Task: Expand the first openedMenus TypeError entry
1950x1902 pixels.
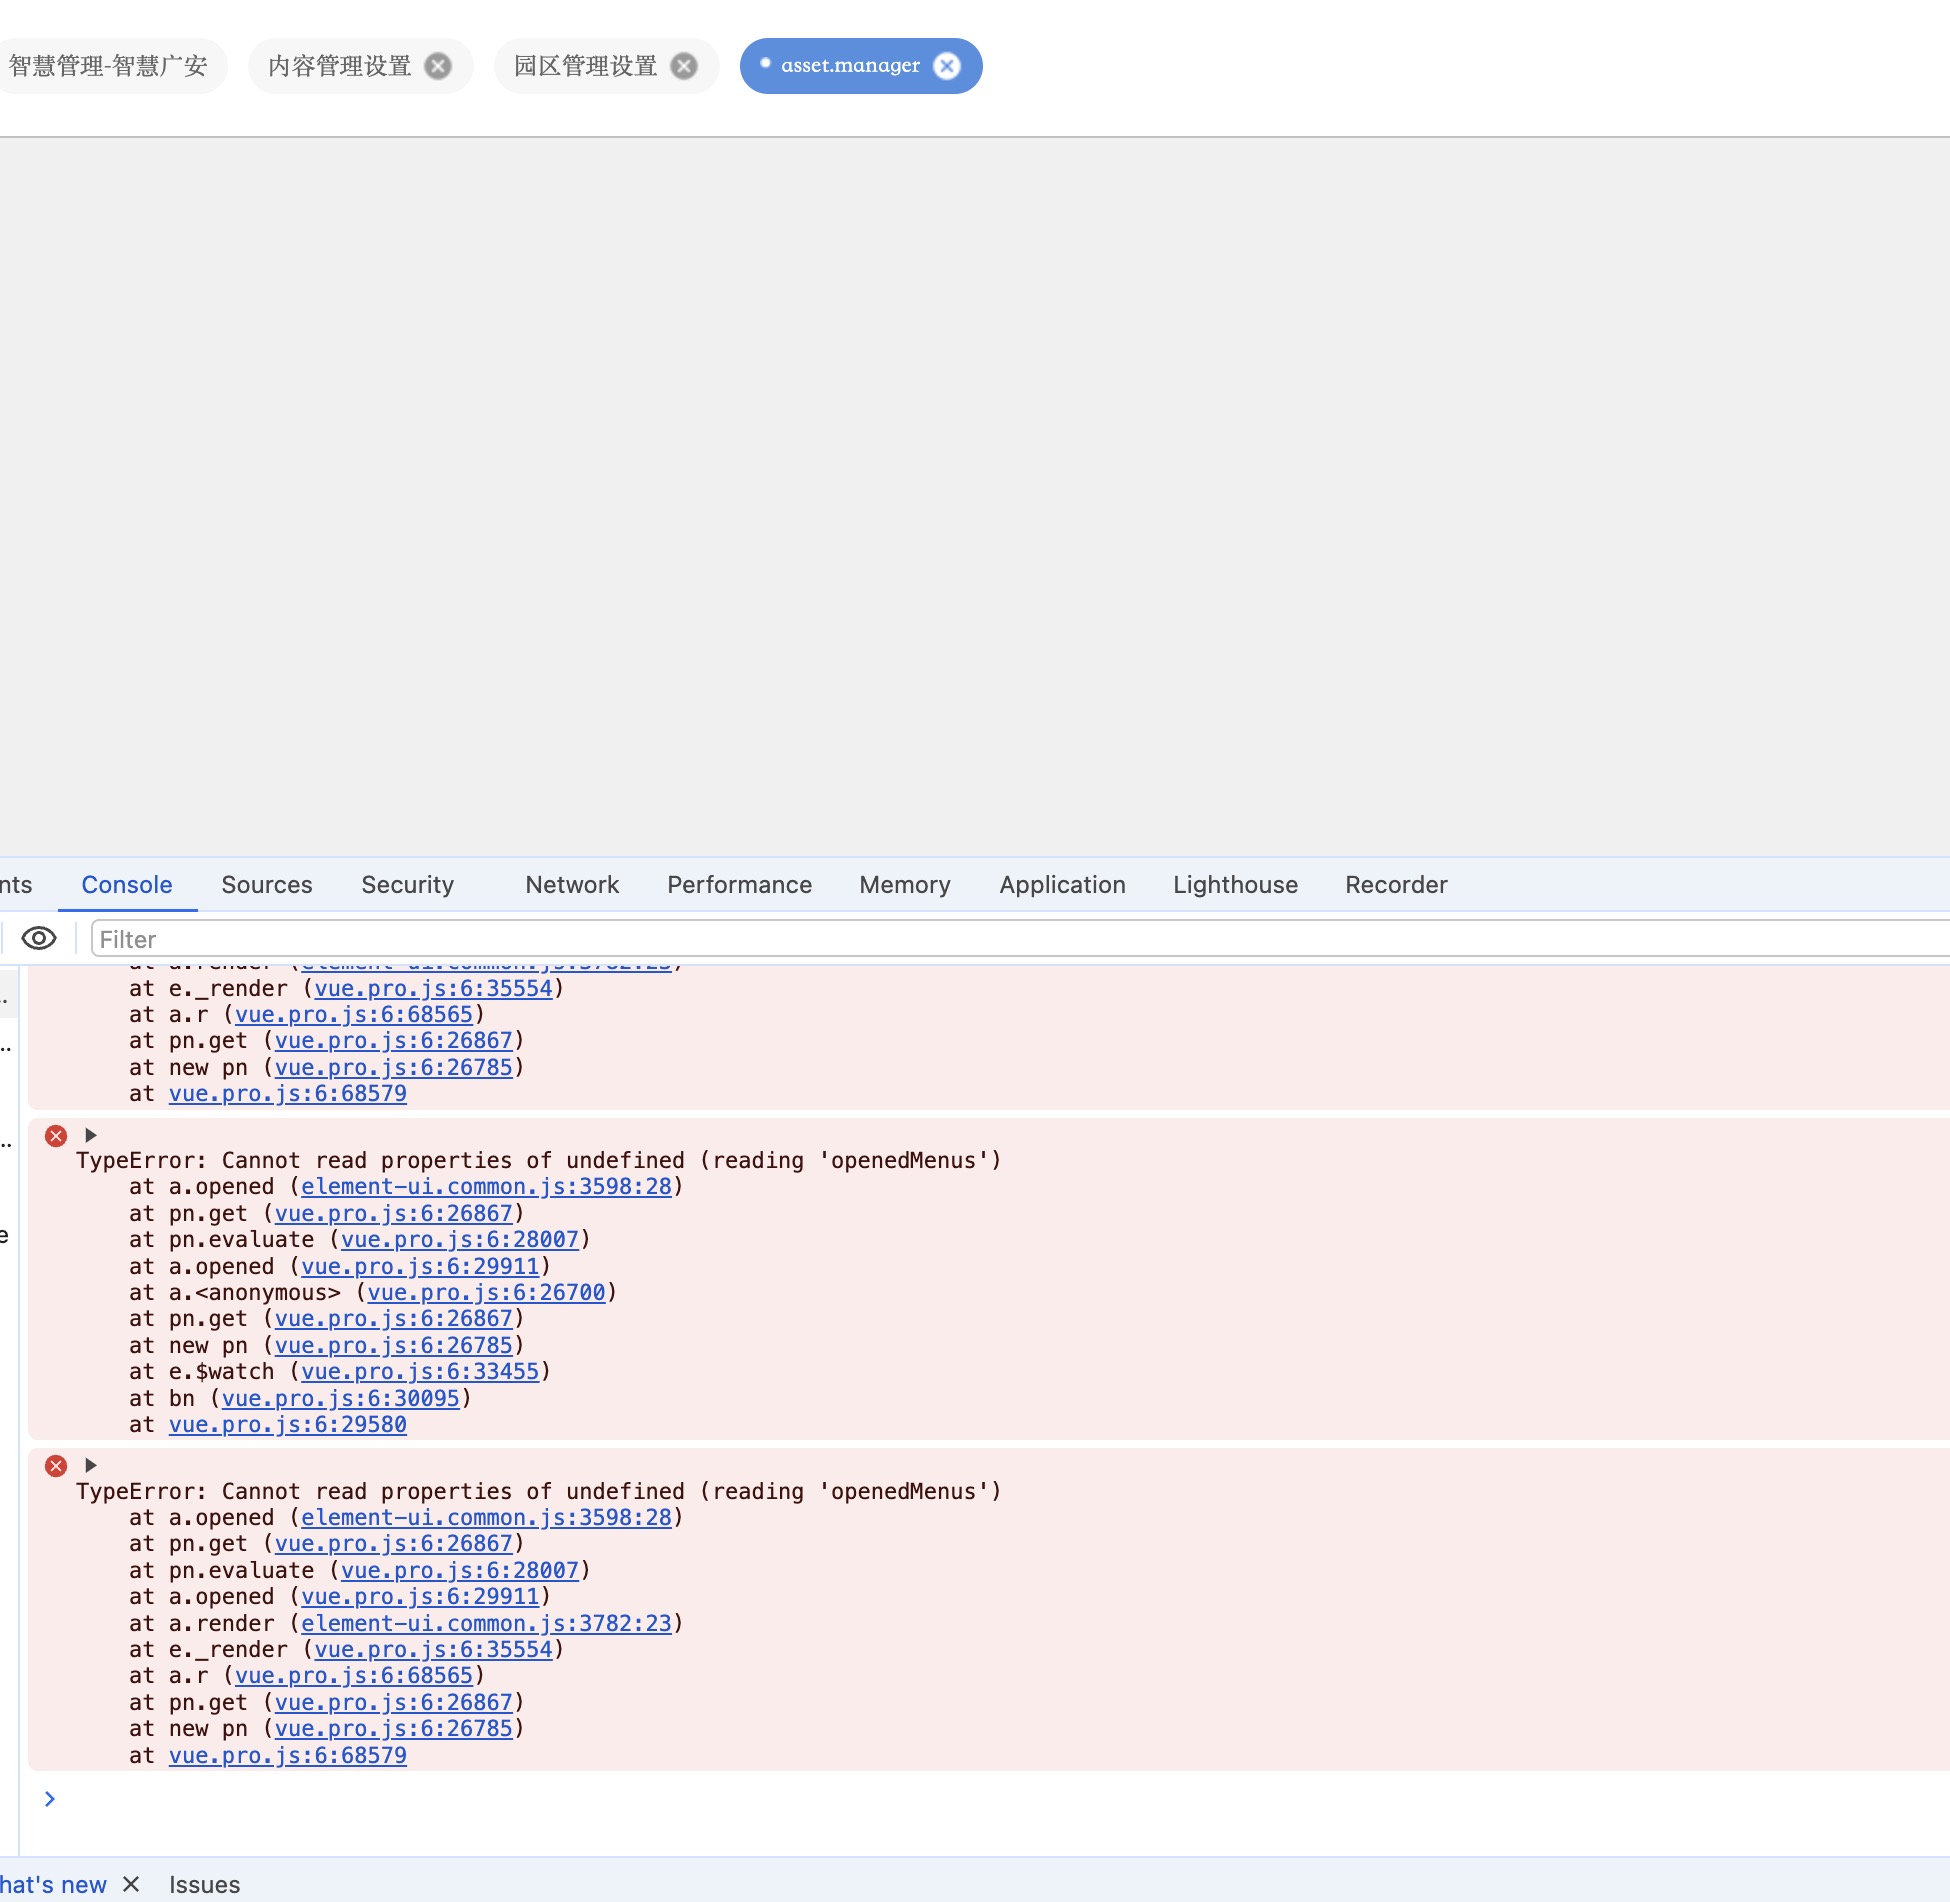Action: pos(90,1135)
